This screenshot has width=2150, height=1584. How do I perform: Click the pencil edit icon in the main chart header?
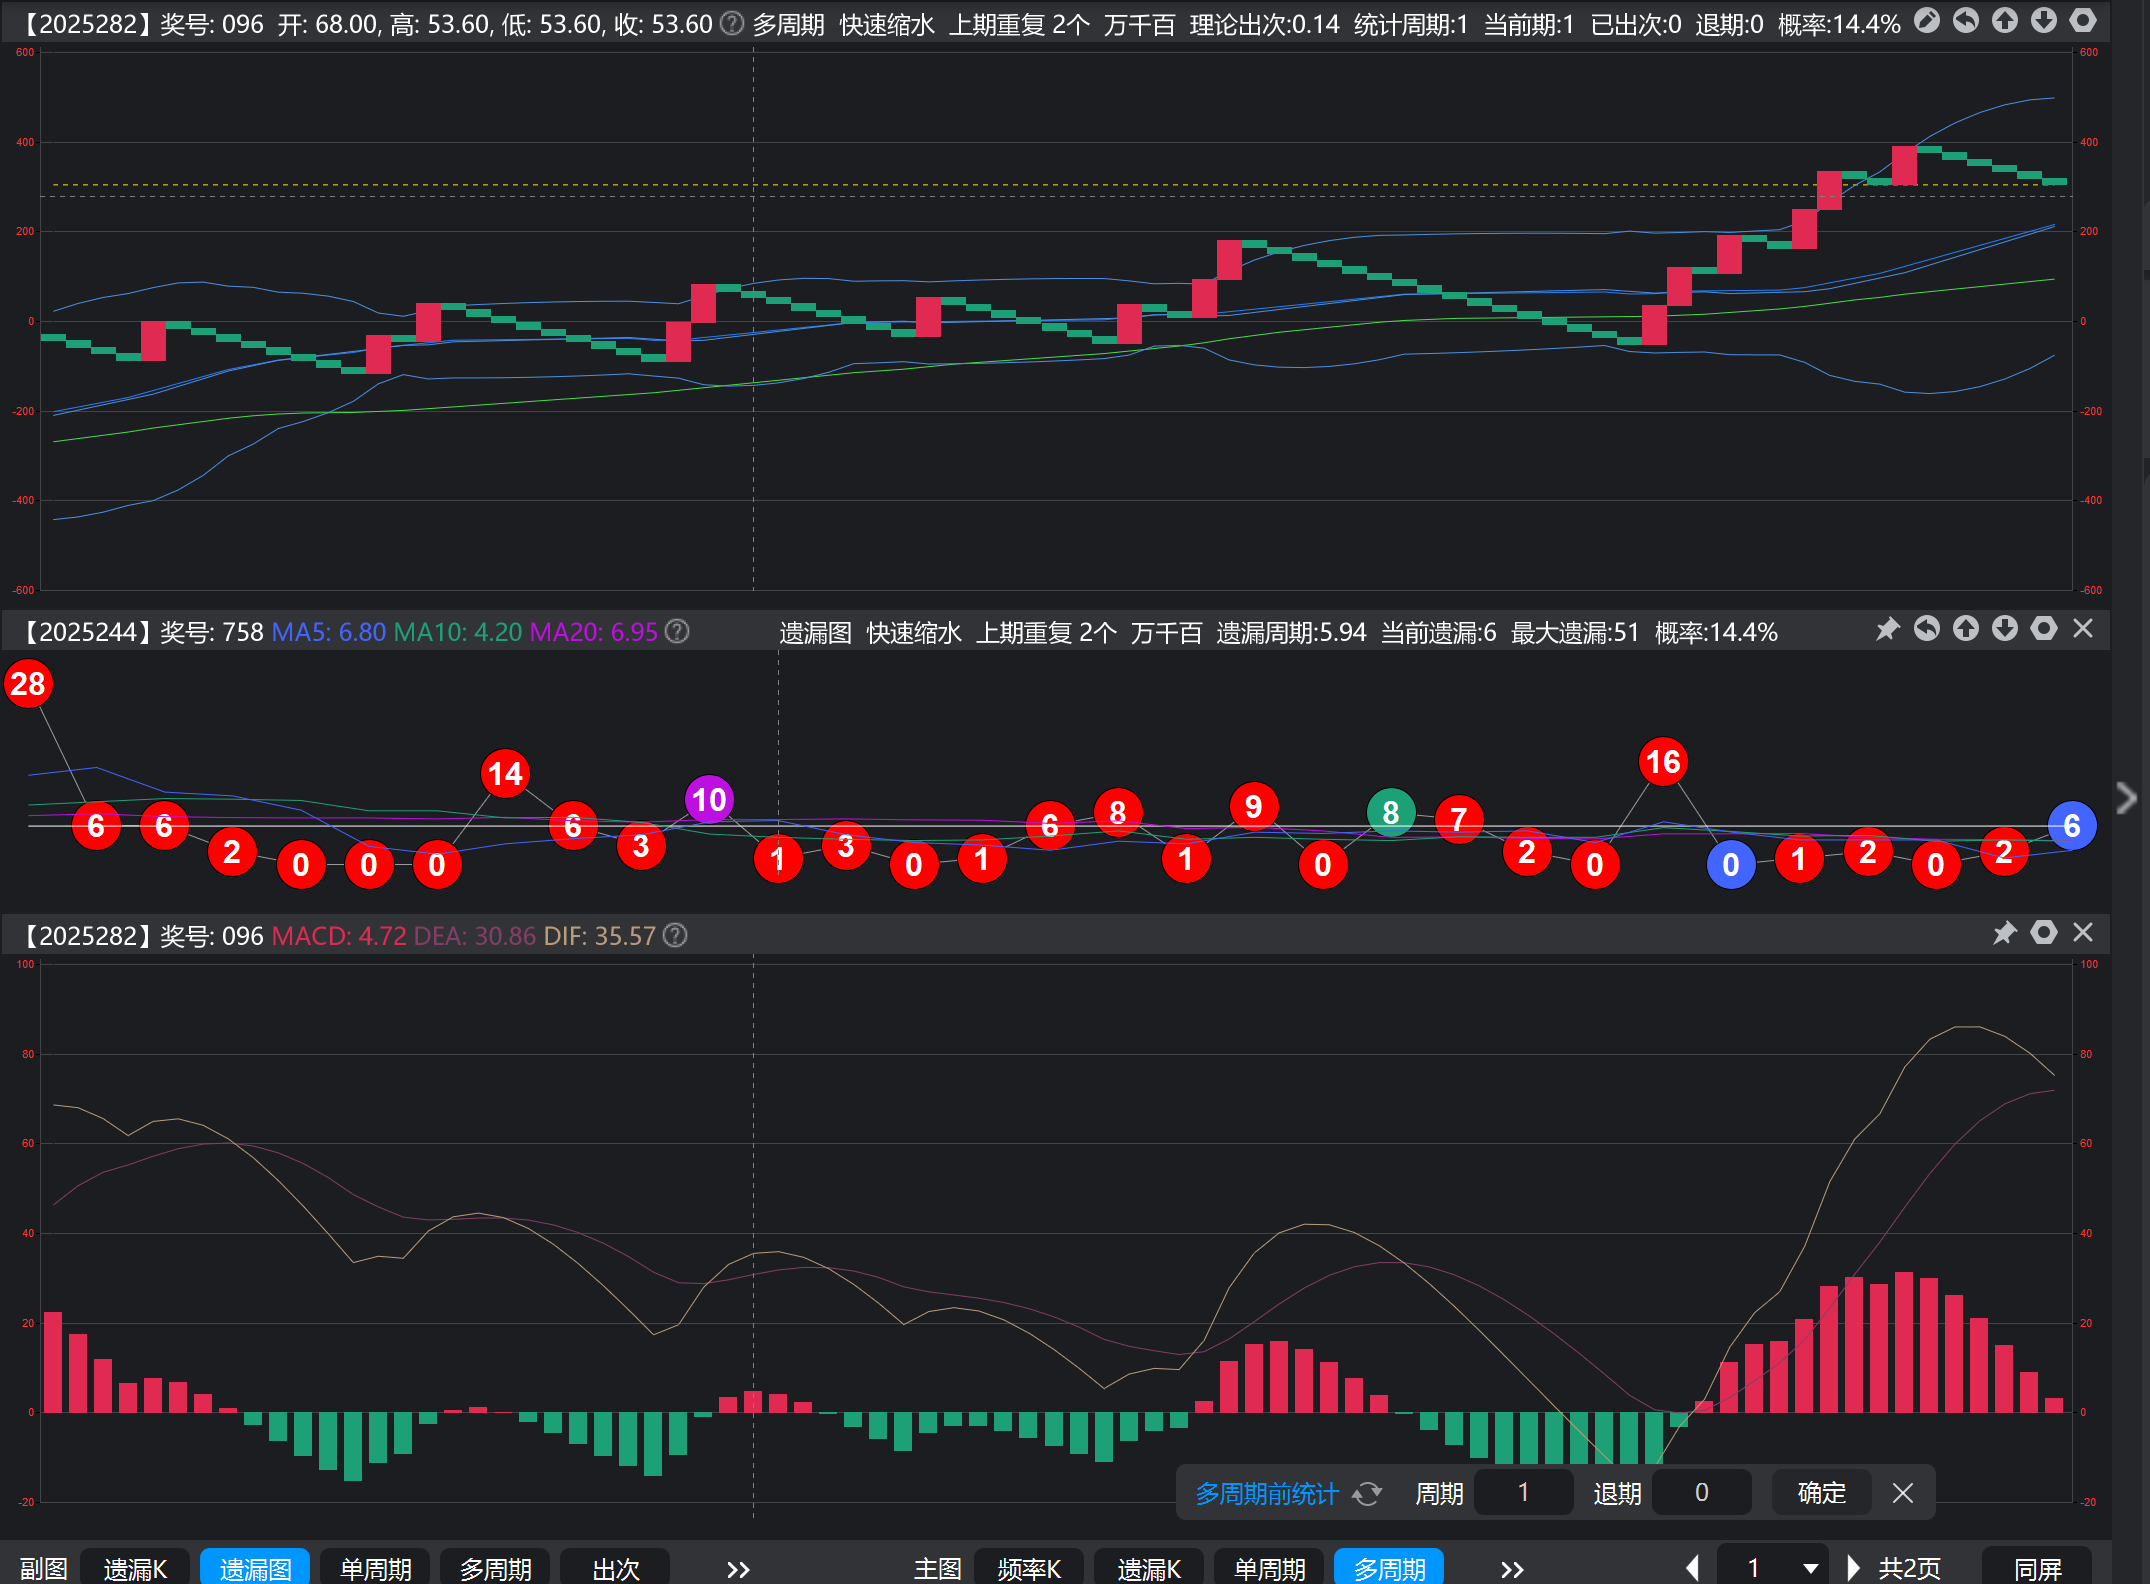tap(1927, 21)
